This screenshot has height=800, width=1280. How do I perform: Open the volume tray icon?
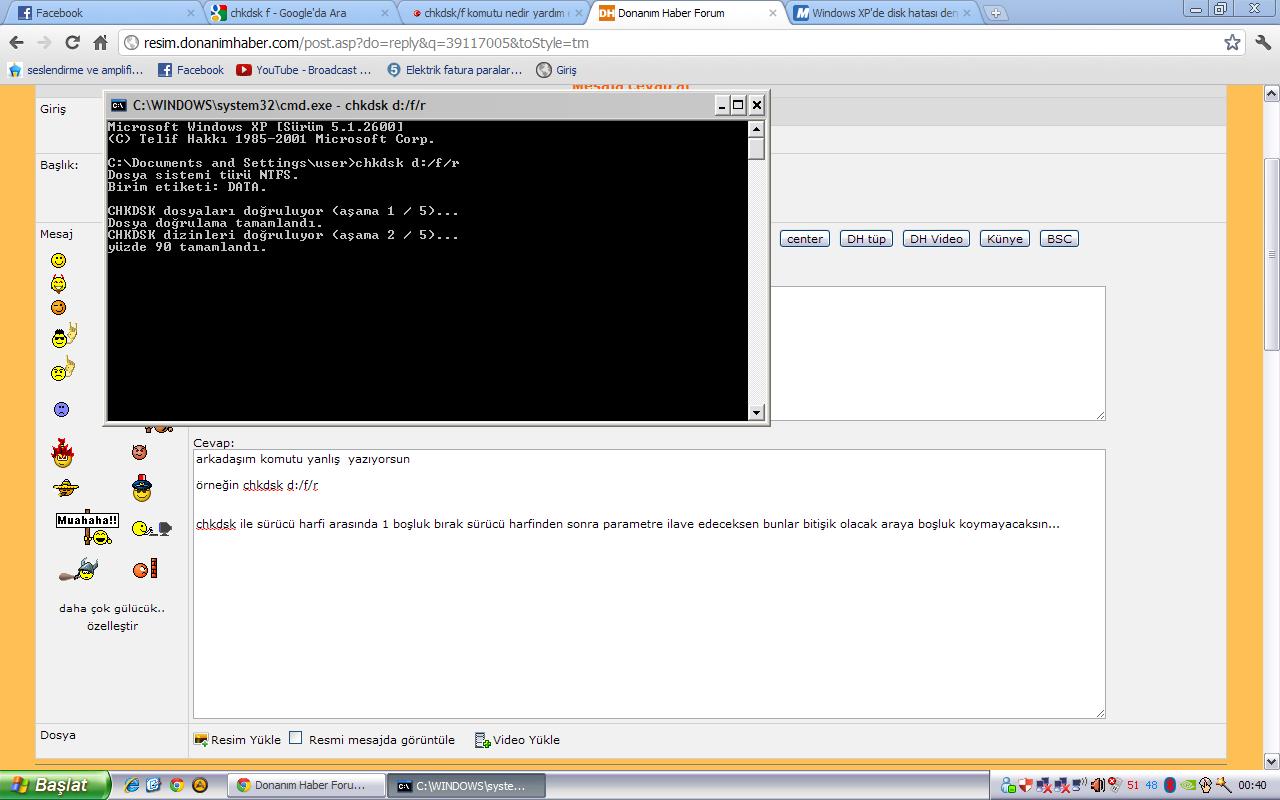click(x=1097, y=785)
